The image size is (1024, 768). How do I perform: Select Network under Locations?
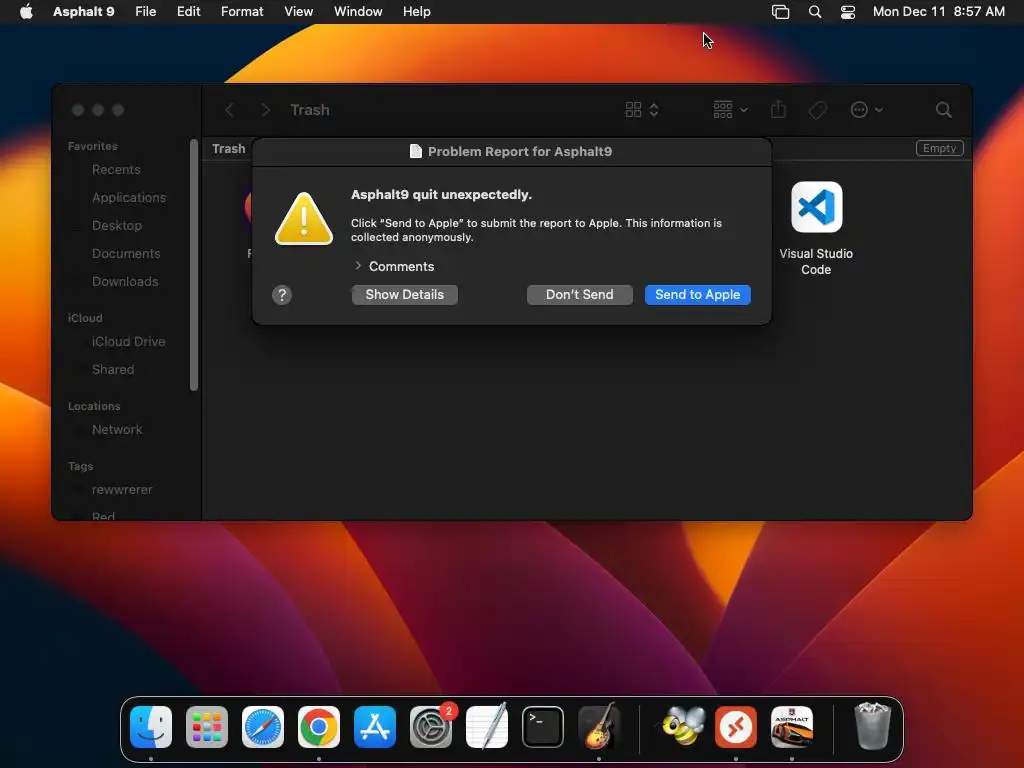point(117,430)
